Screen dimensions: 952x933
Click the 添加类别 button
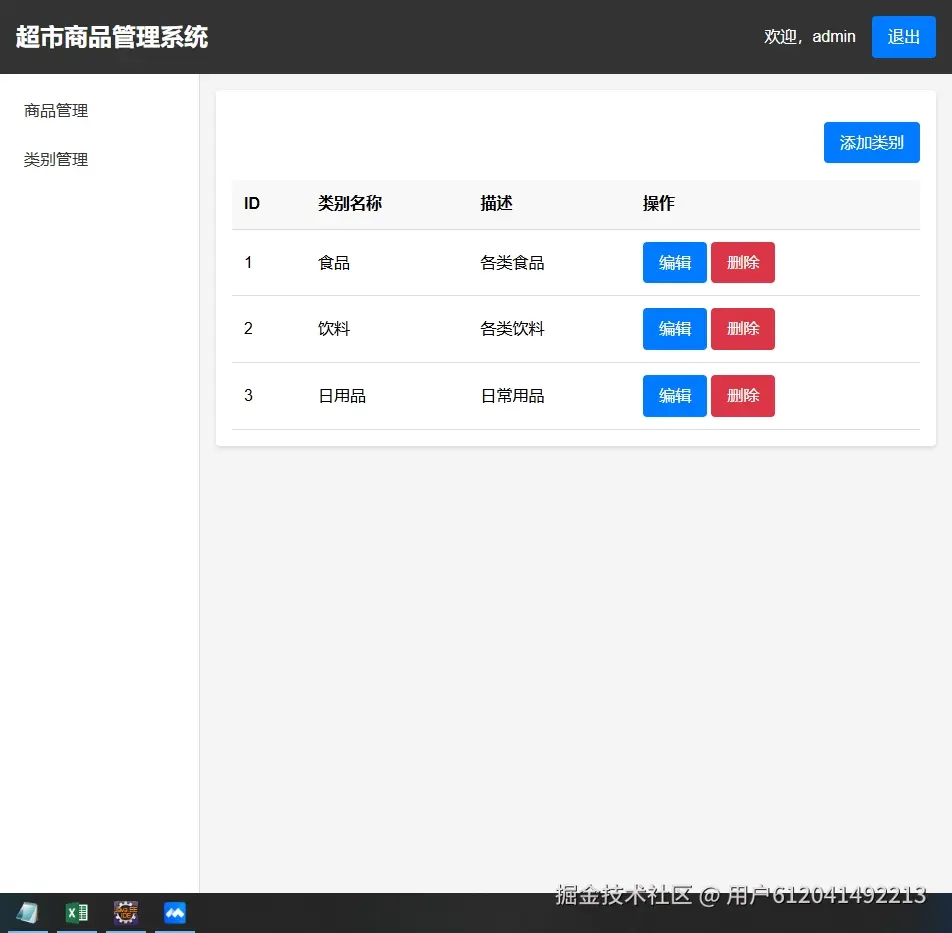pos(871,143)
